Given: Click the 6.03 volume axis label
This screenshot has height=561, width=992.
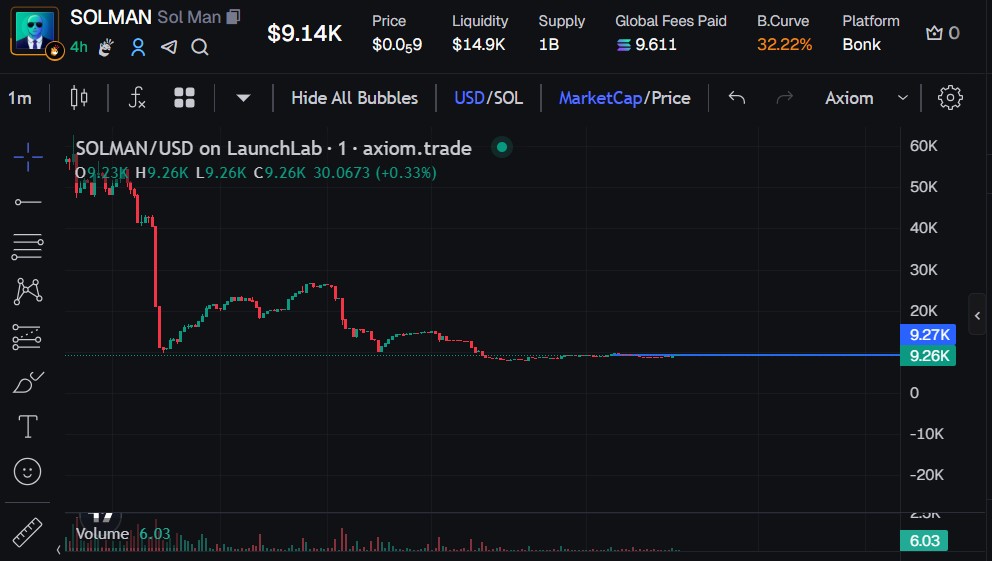Looking at the screenshot, I should coord(924,541).
